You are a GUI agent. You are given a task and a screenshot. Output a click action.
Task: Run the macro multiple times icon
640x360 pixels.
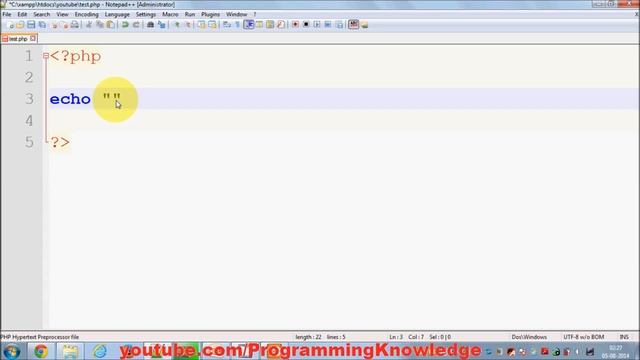tap(328, 25)
